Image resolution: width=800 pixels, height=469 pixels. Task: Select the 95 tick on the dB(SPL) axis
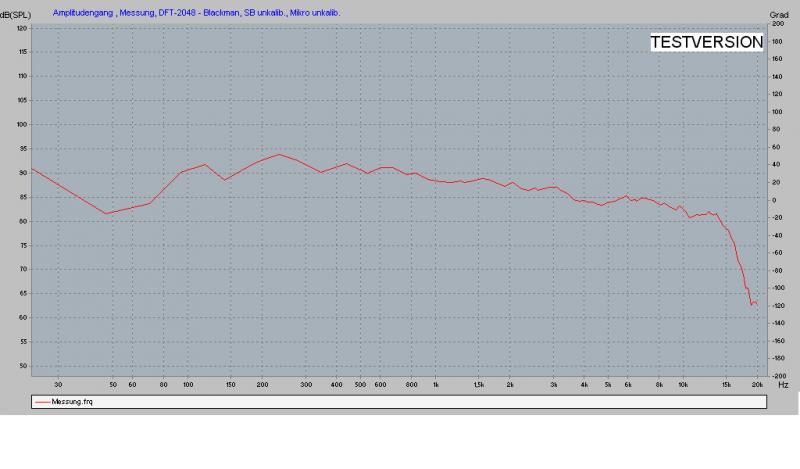(x=22, y=149)
